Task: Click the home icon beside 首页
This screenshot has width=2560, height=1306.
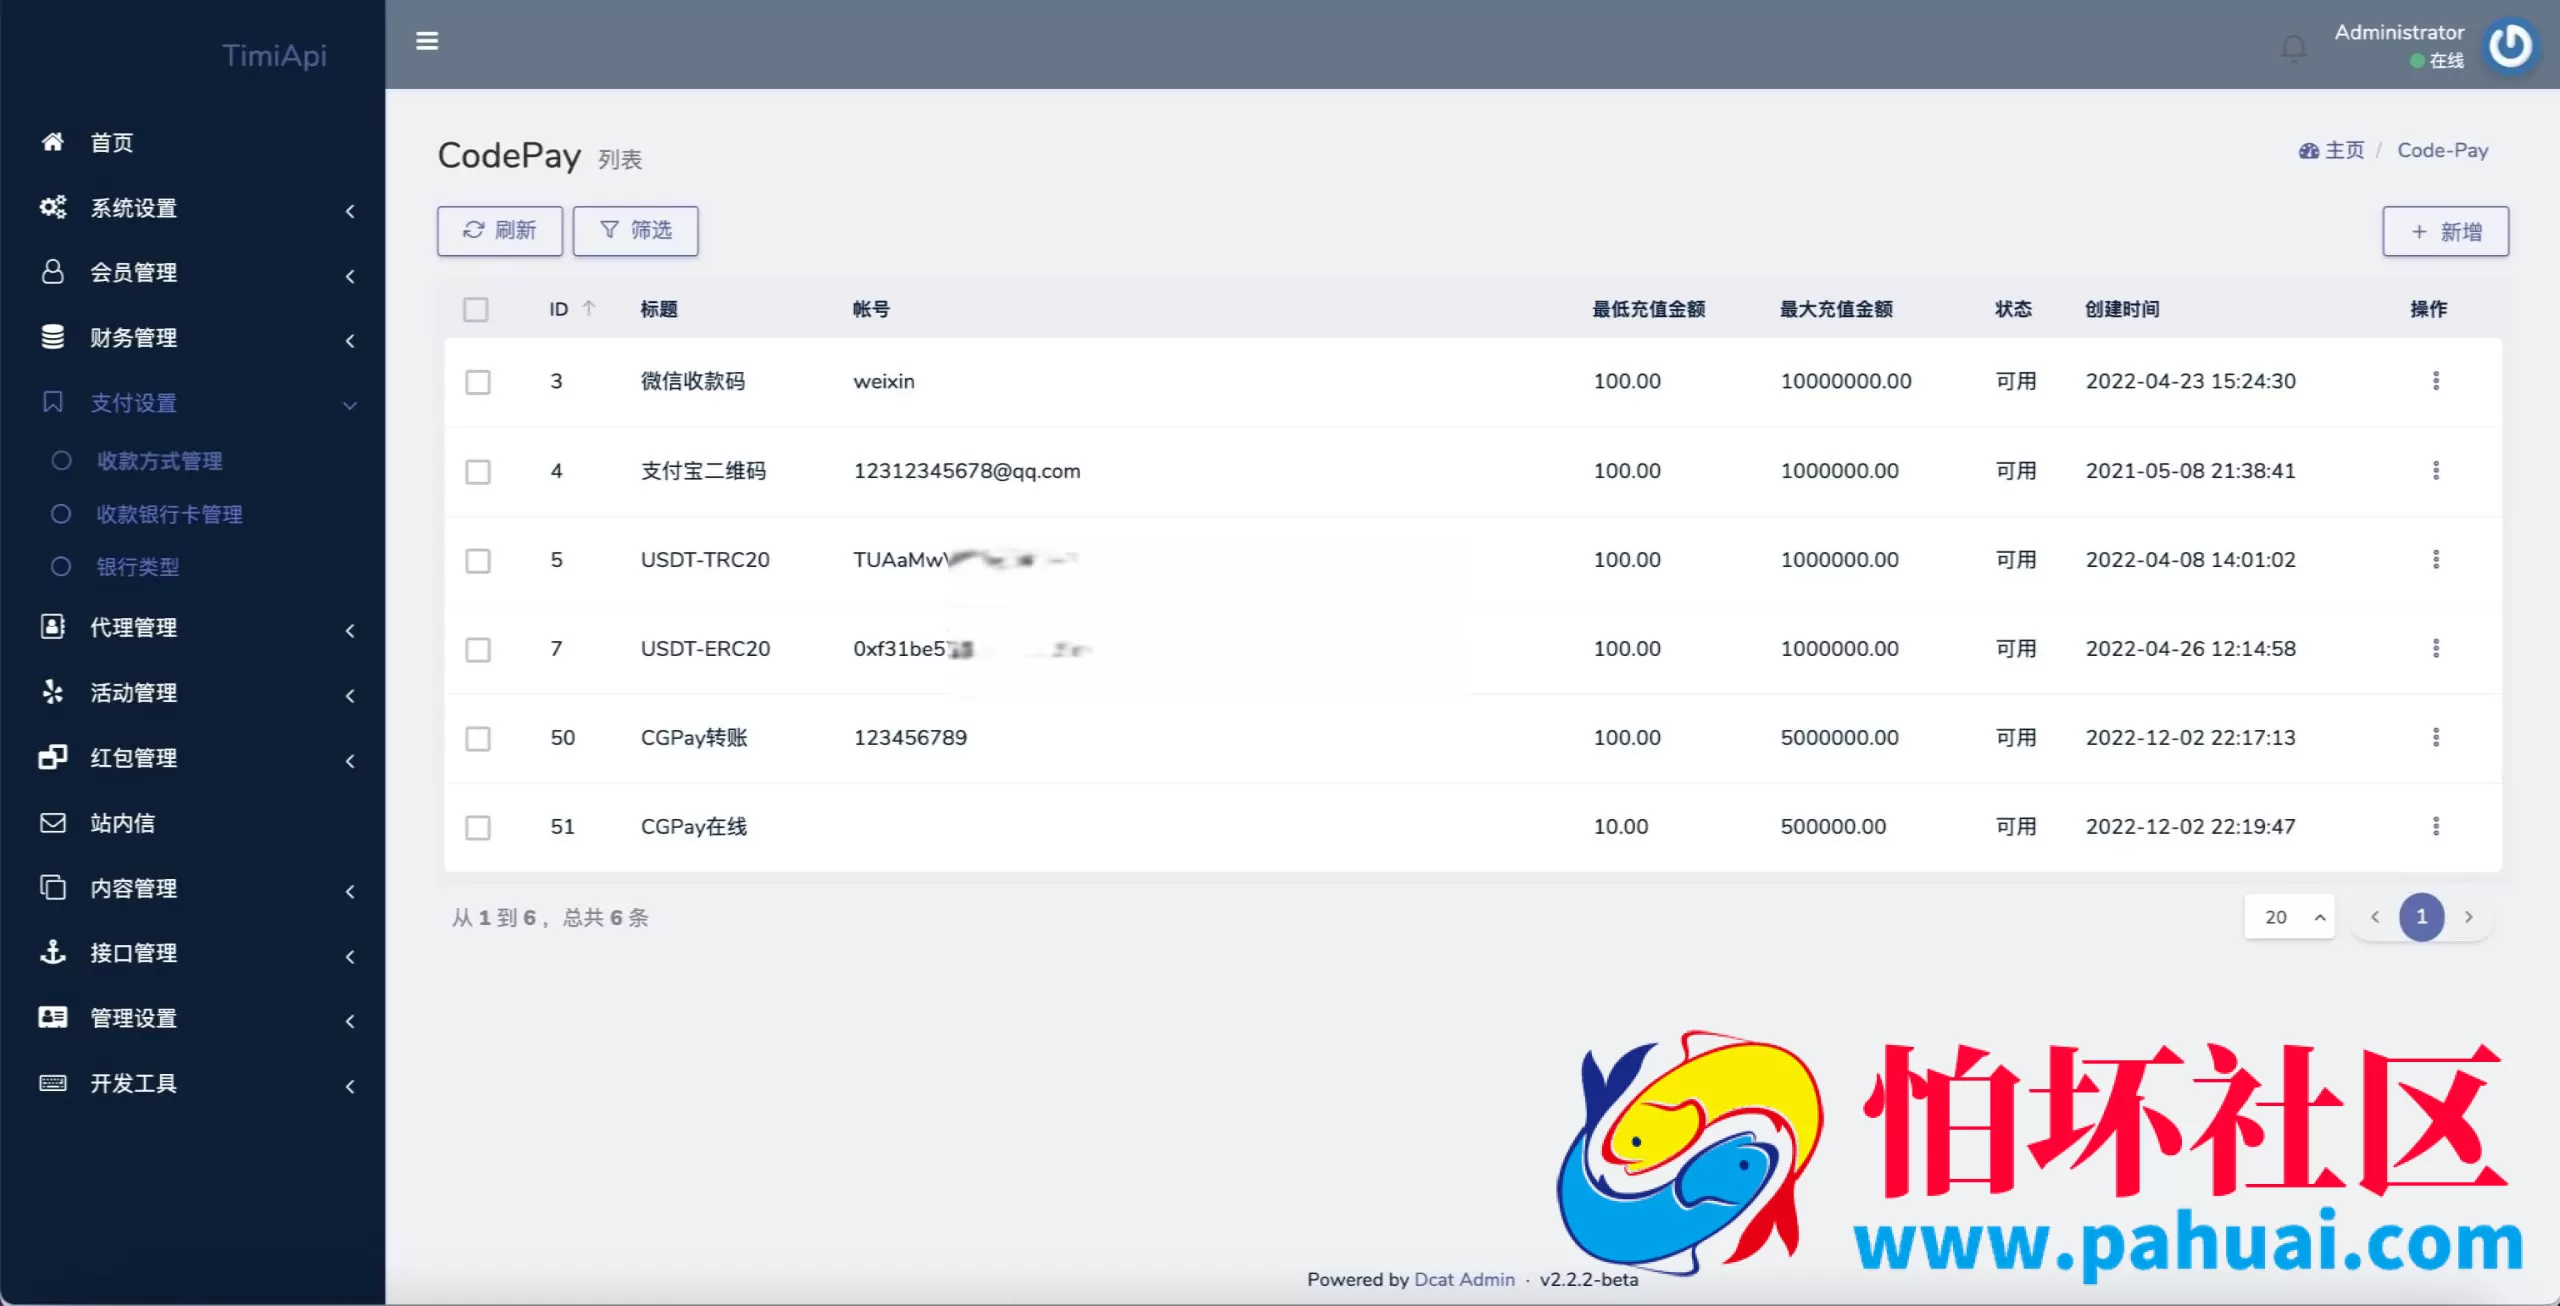Action: (x=53, y=142)
